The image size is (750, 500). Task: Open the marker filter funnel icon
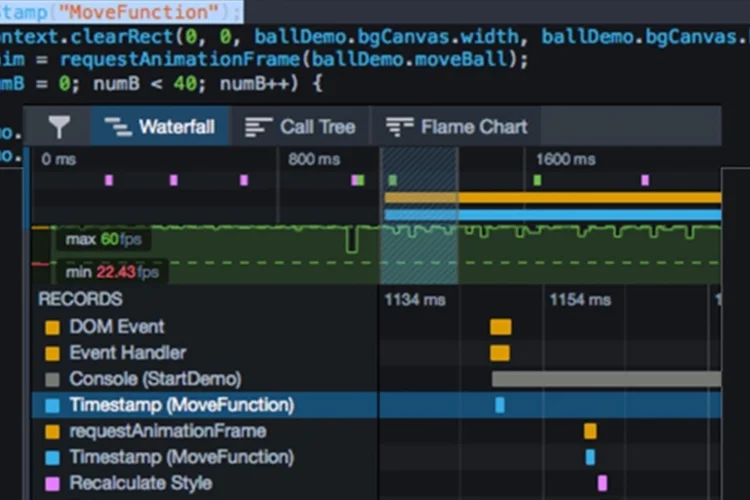pos(59,127)
